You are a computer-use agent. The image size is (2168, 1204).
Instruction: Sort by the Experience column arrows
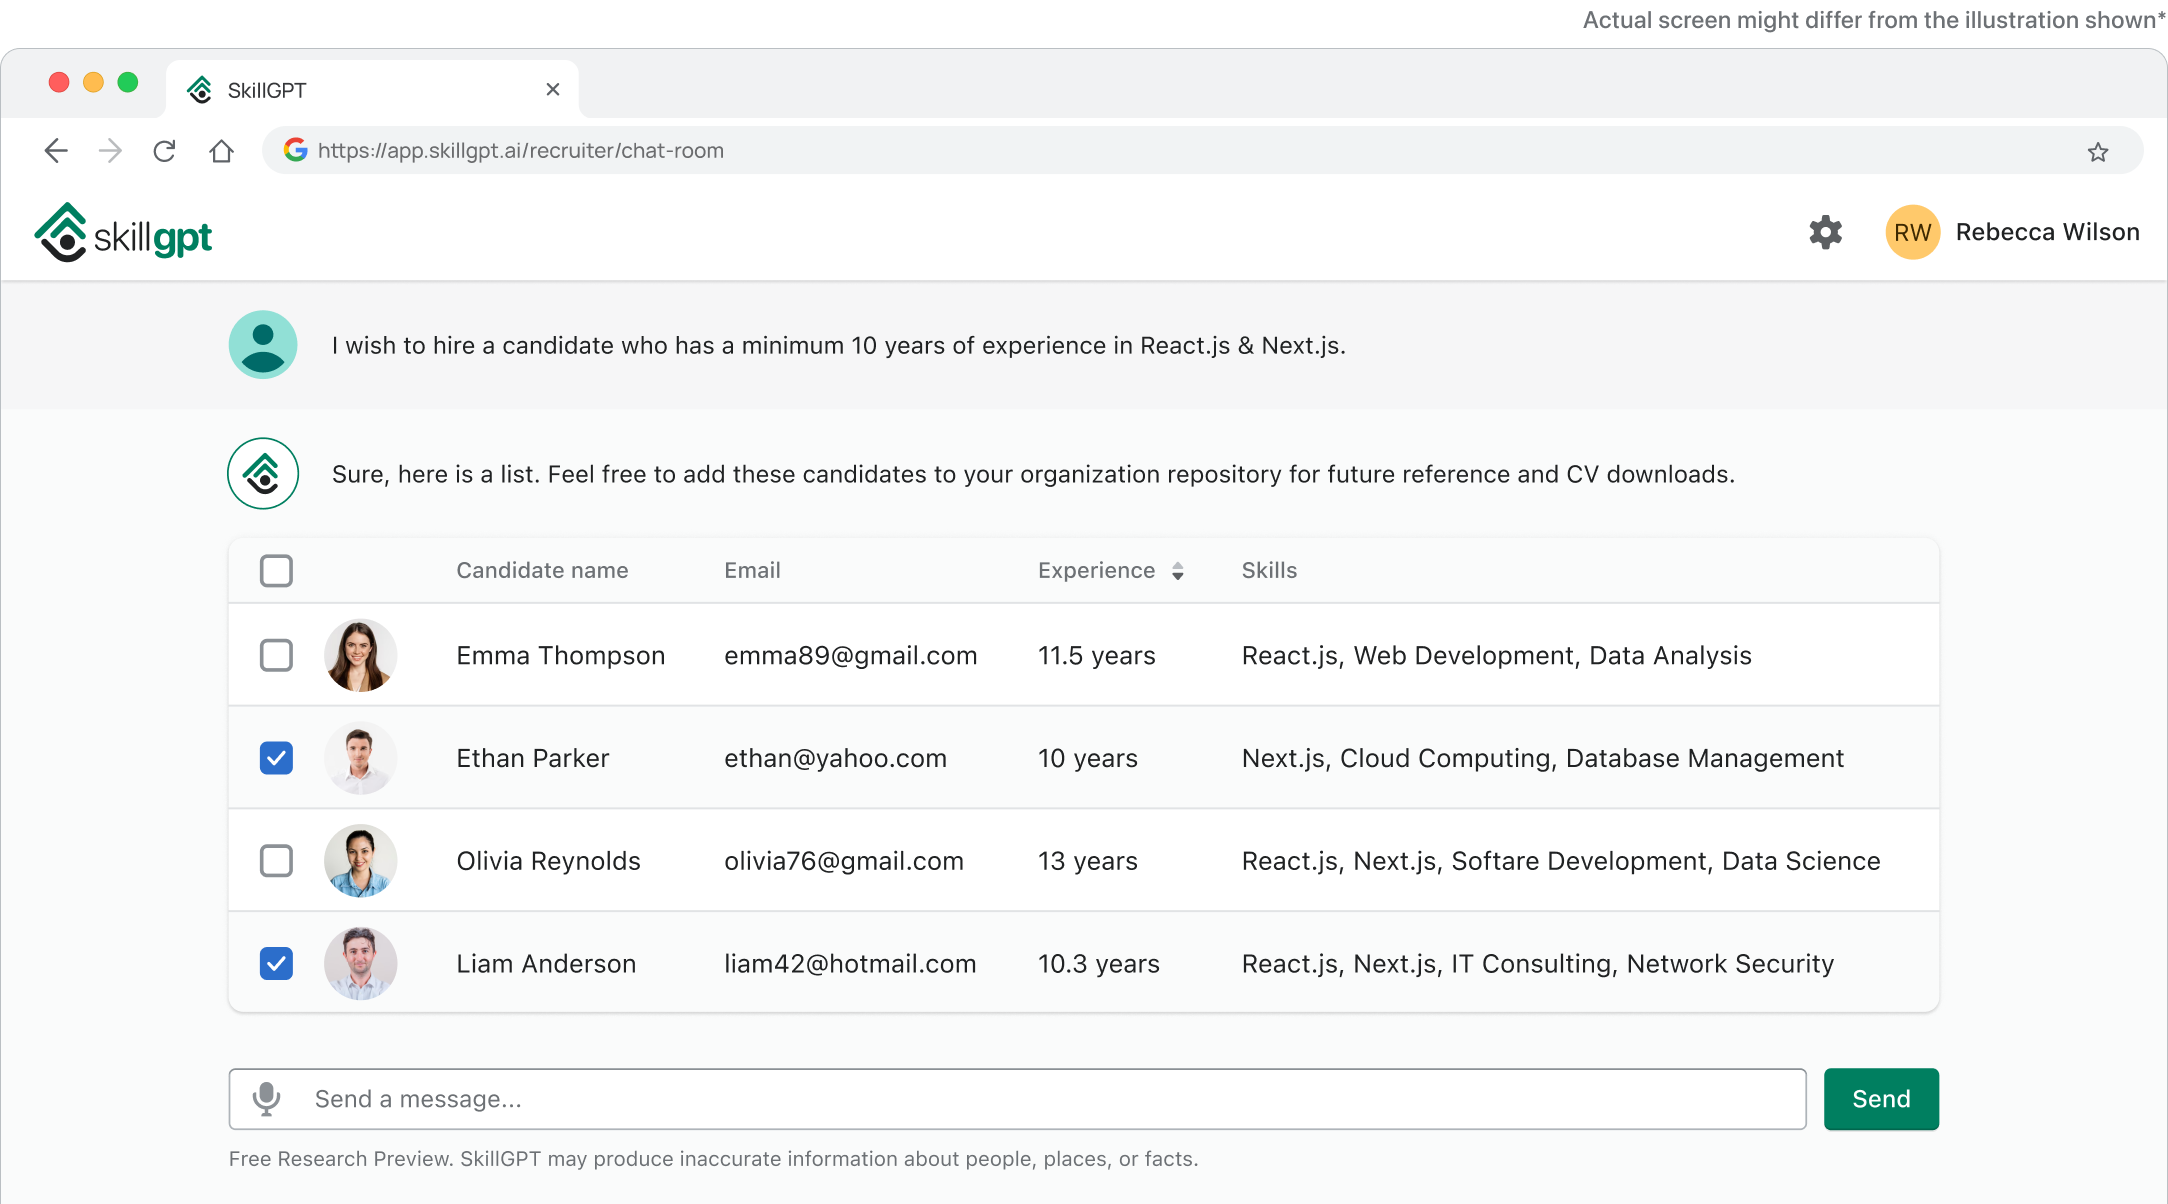click(x=1178, y=571)
